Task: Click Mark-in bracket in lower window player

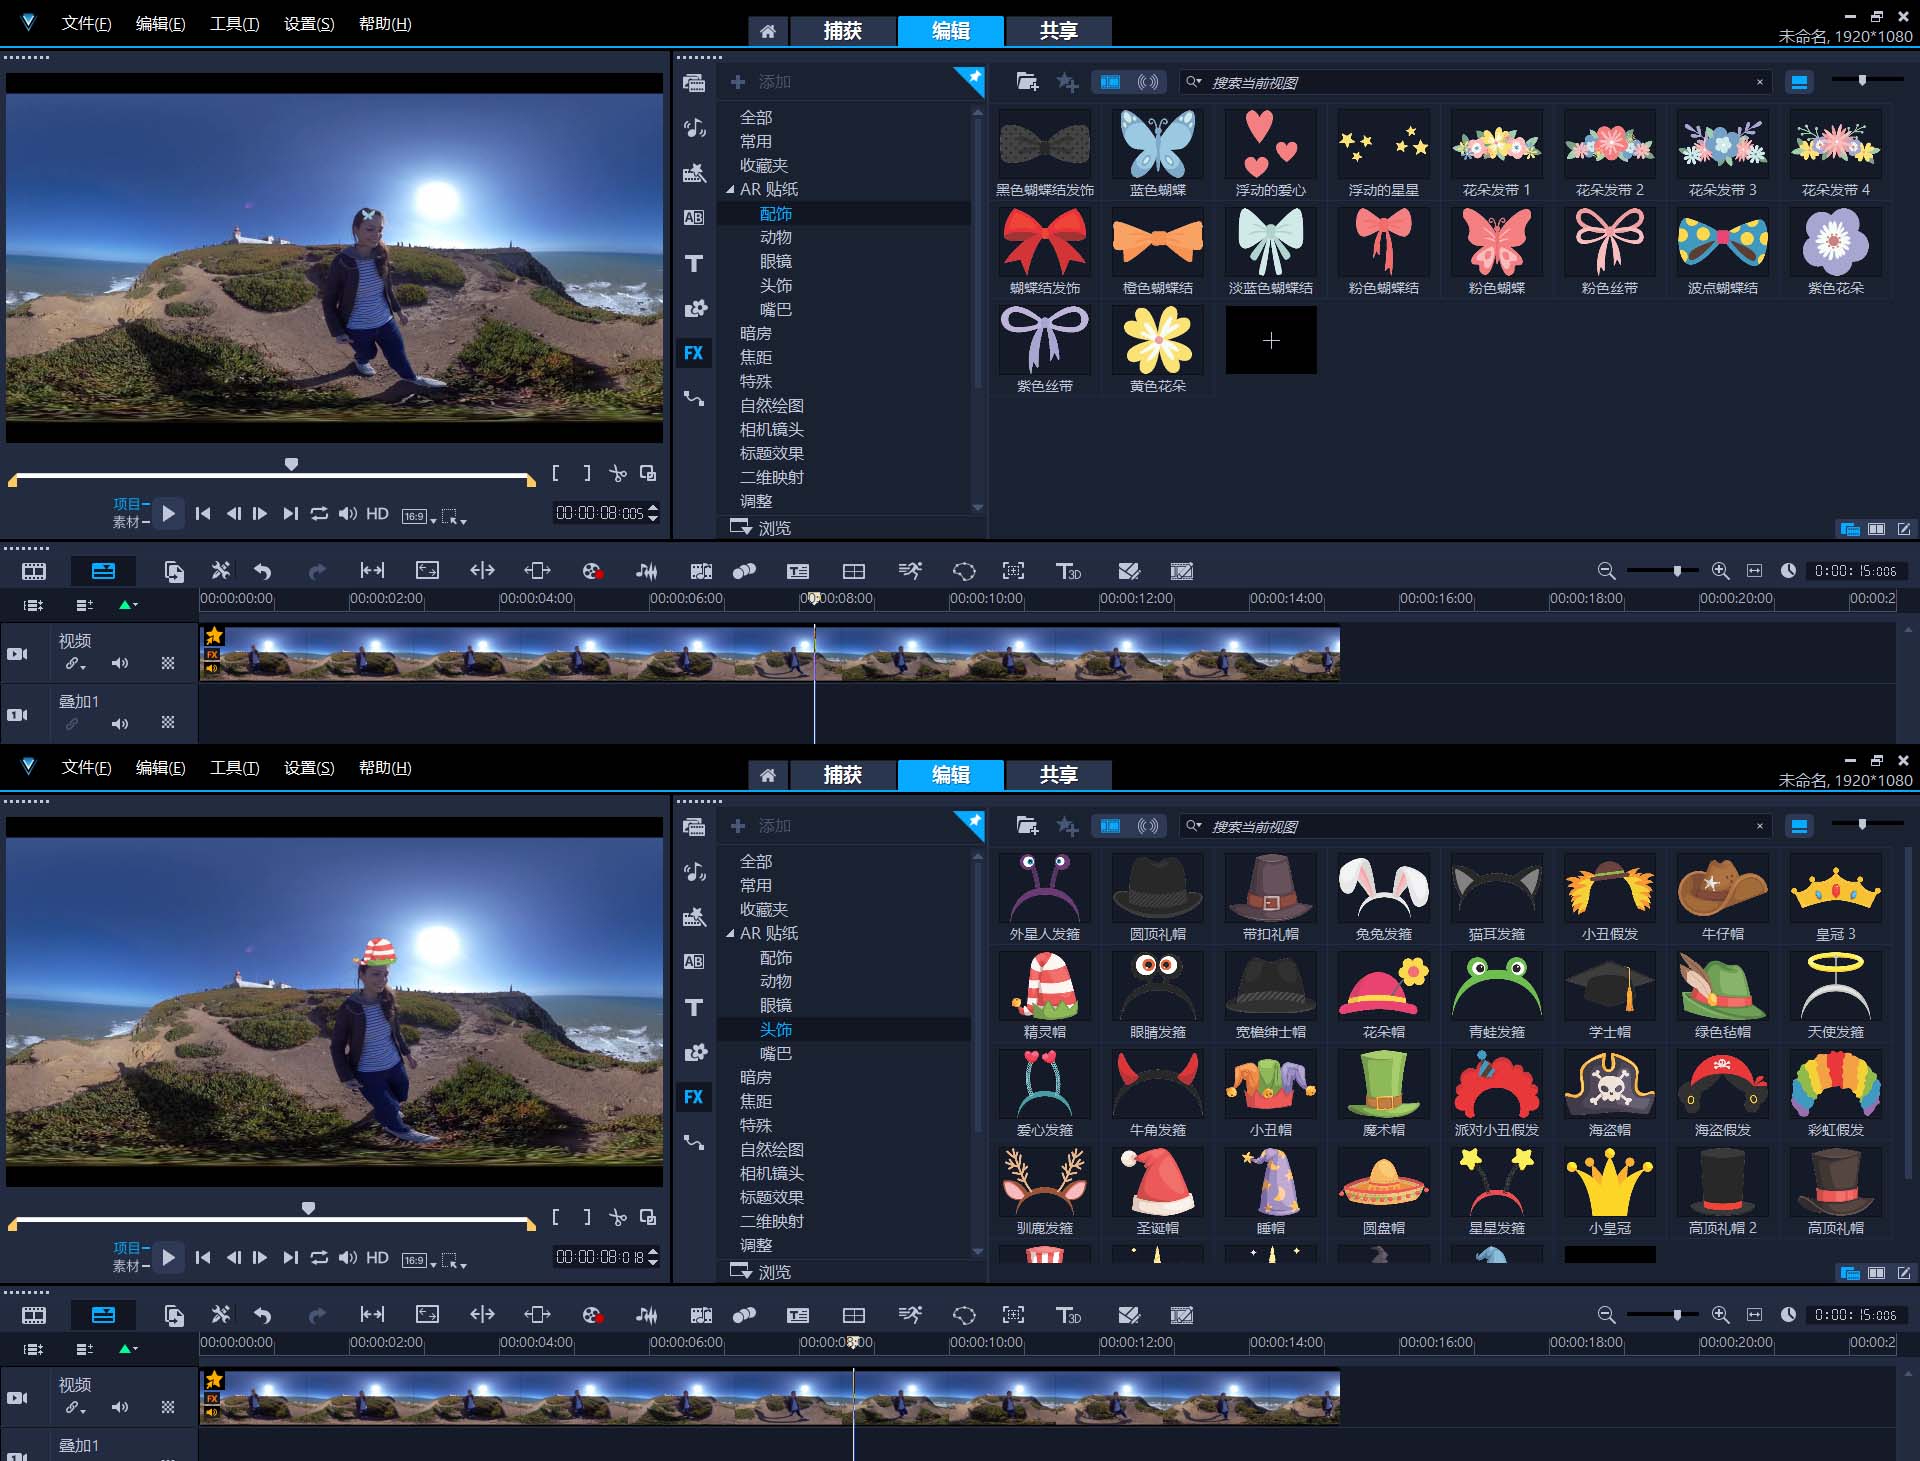Action: point(556,1217)
